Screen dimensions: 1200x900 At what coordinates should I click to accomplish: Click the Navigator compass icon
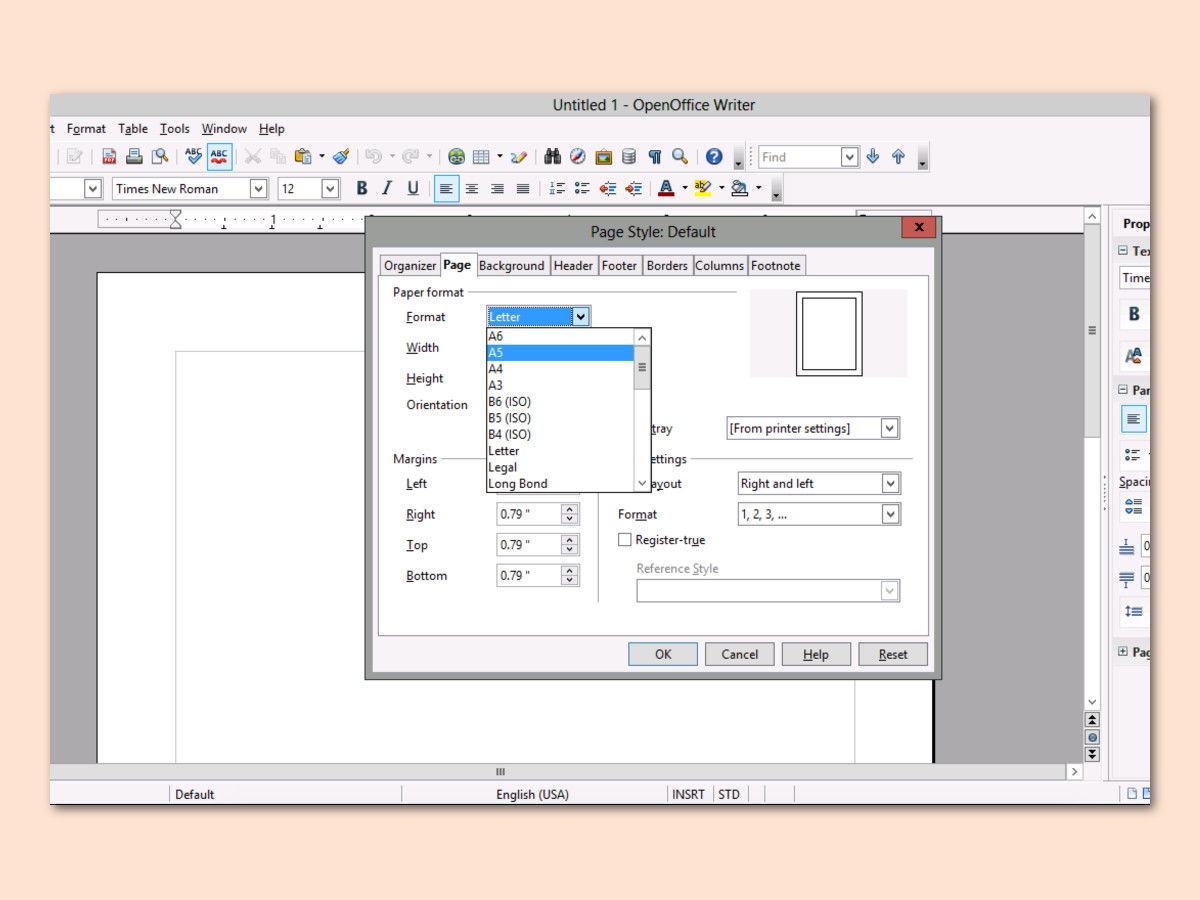click(577, 156)
